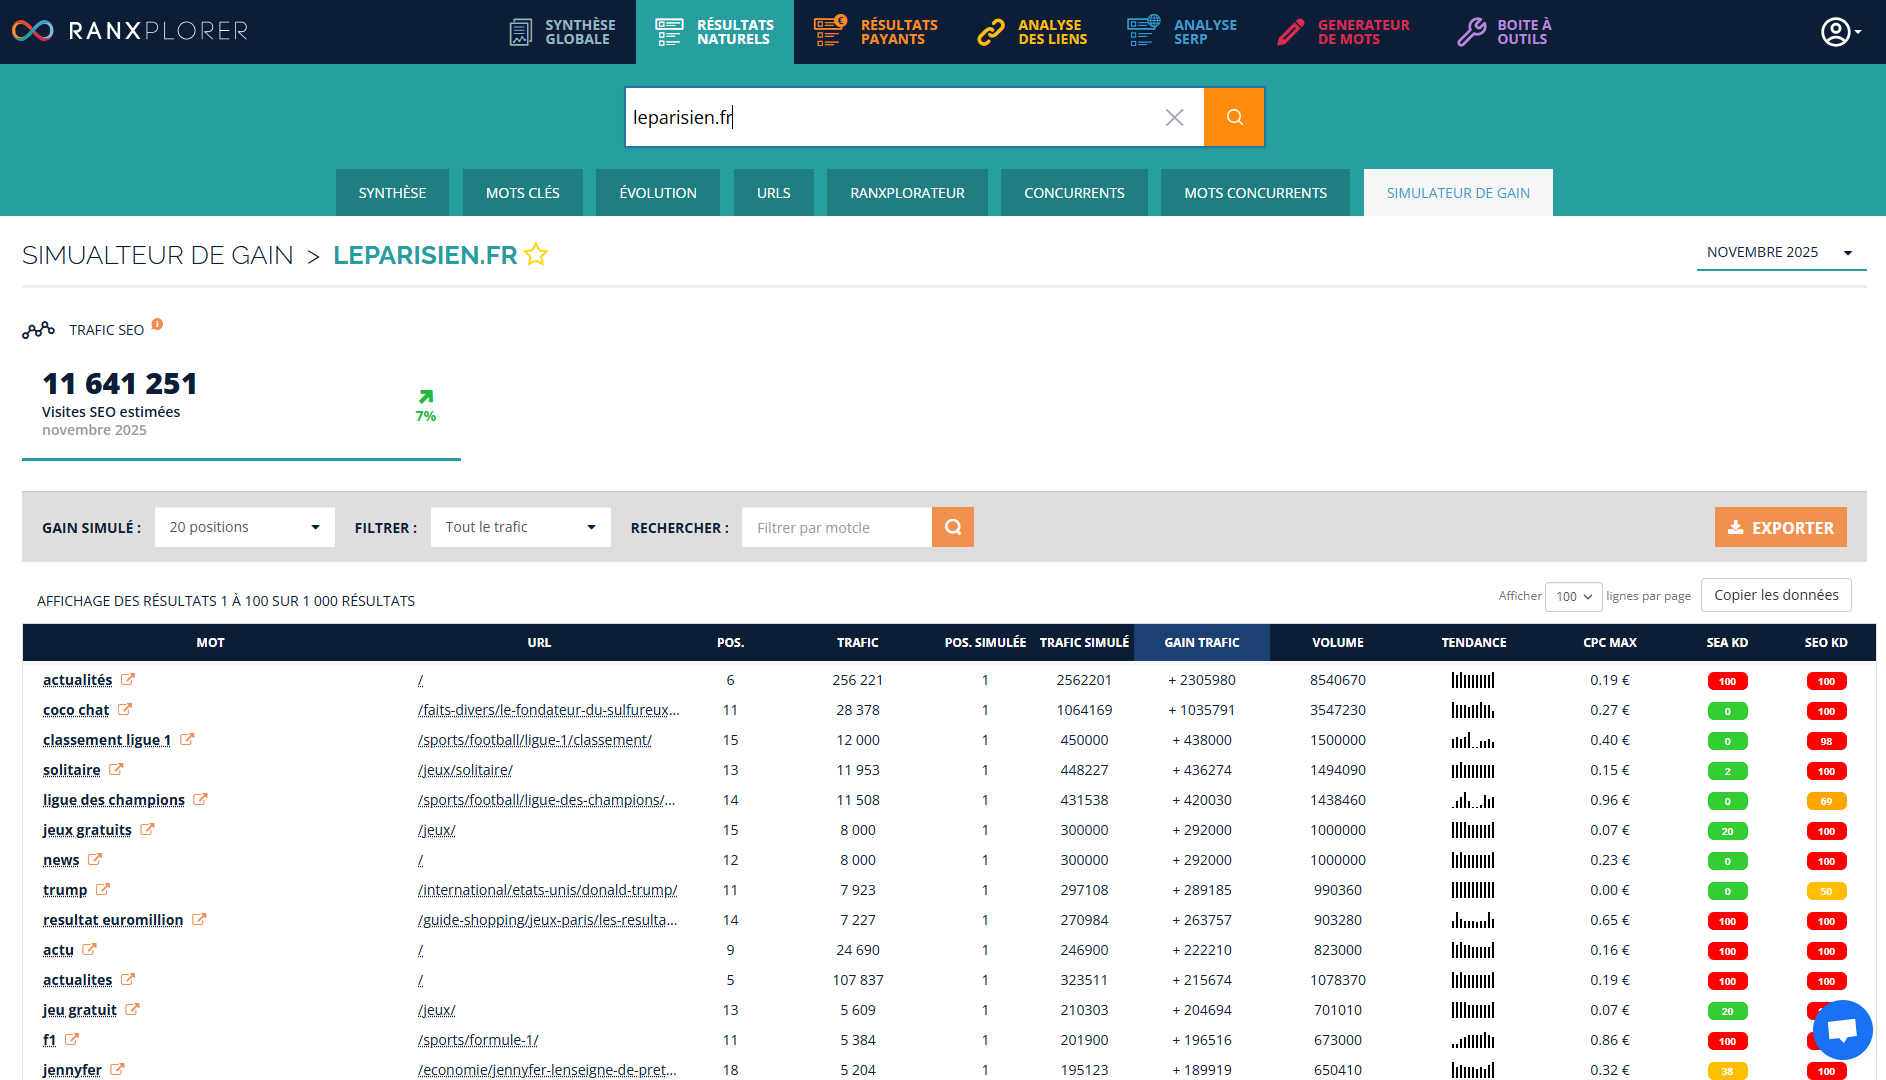
Task: Open the live chat bubble
Action: point(1842,1029)
